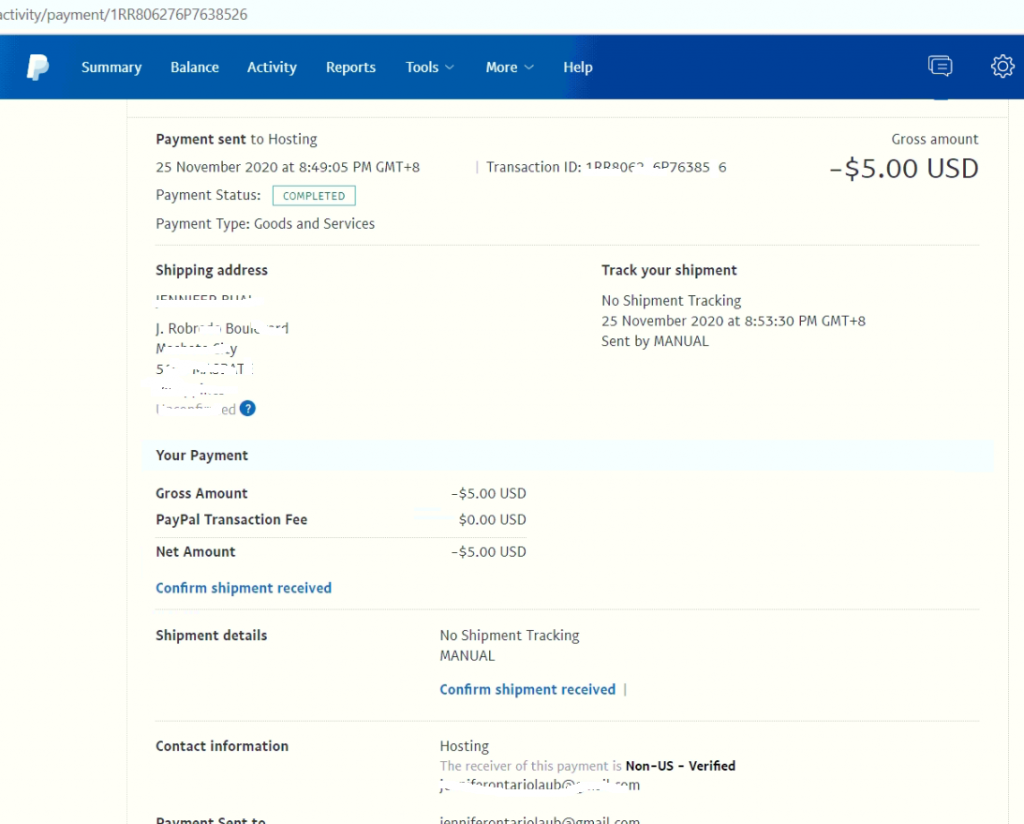
Task: Click the Non-US - Verified receiver status
Action: click(680, 766)
